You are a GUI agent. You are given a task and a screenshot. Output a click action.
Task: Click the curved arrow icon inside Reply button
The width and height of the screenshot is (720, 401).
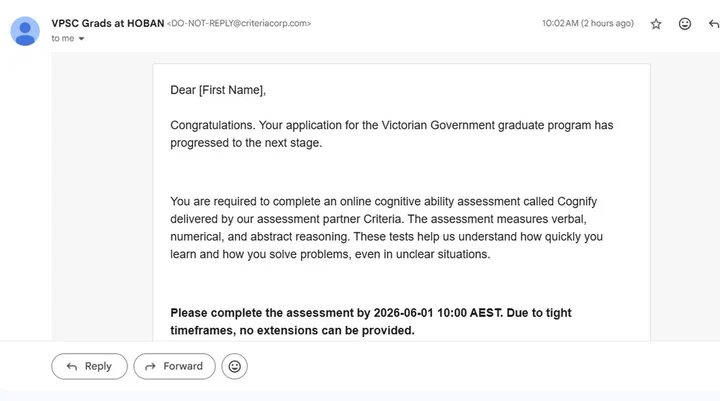coord(72,366)
